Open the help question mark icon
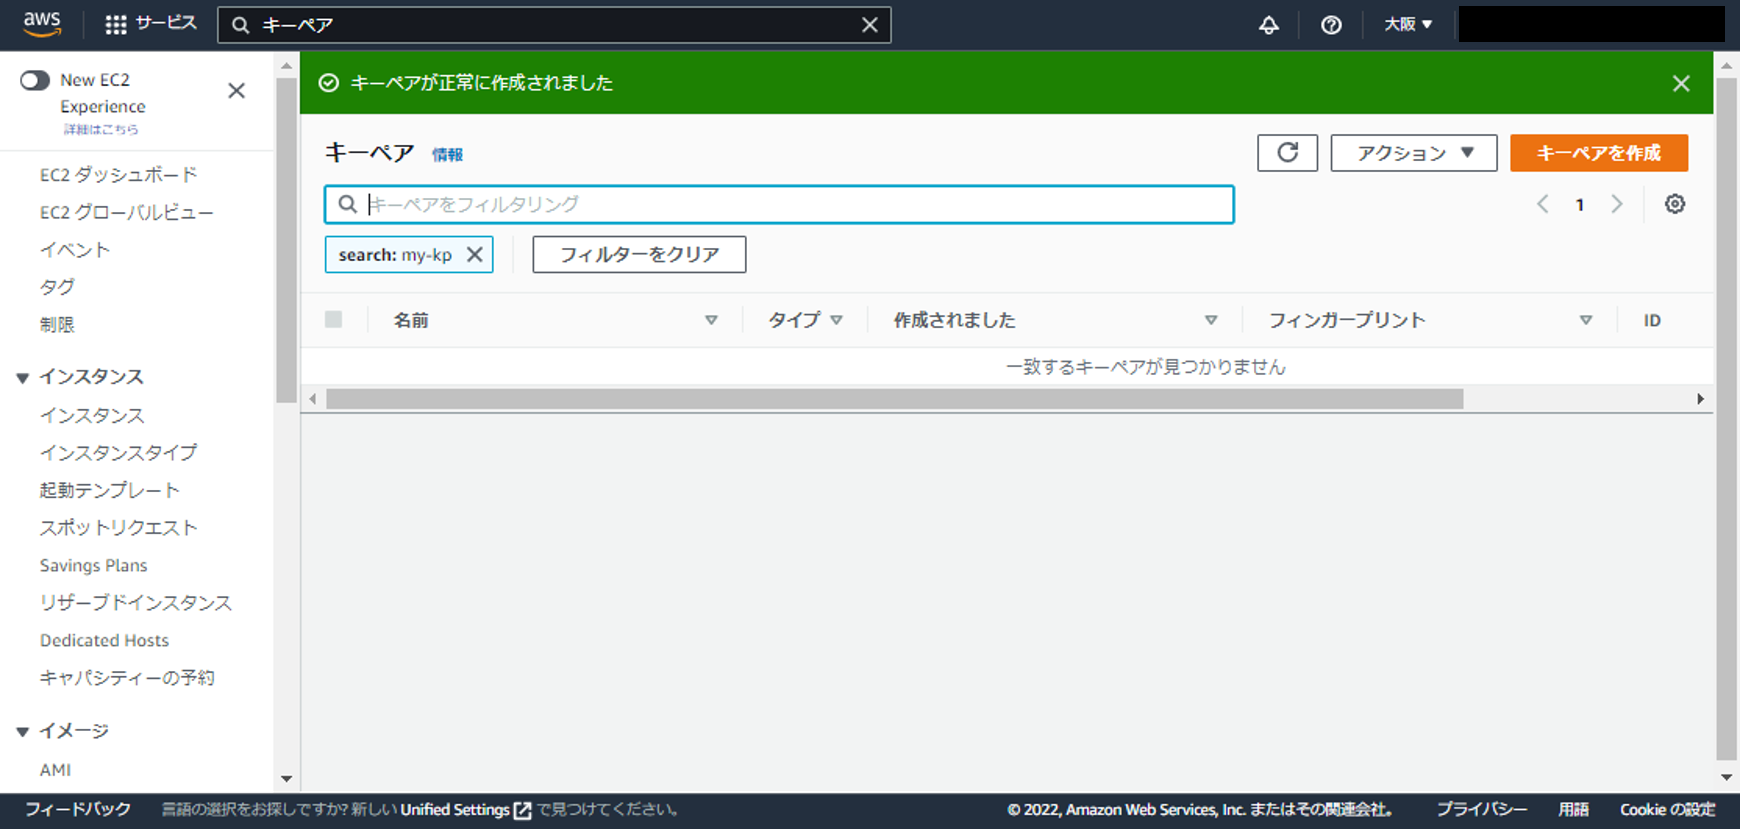 click(1330, 25)
